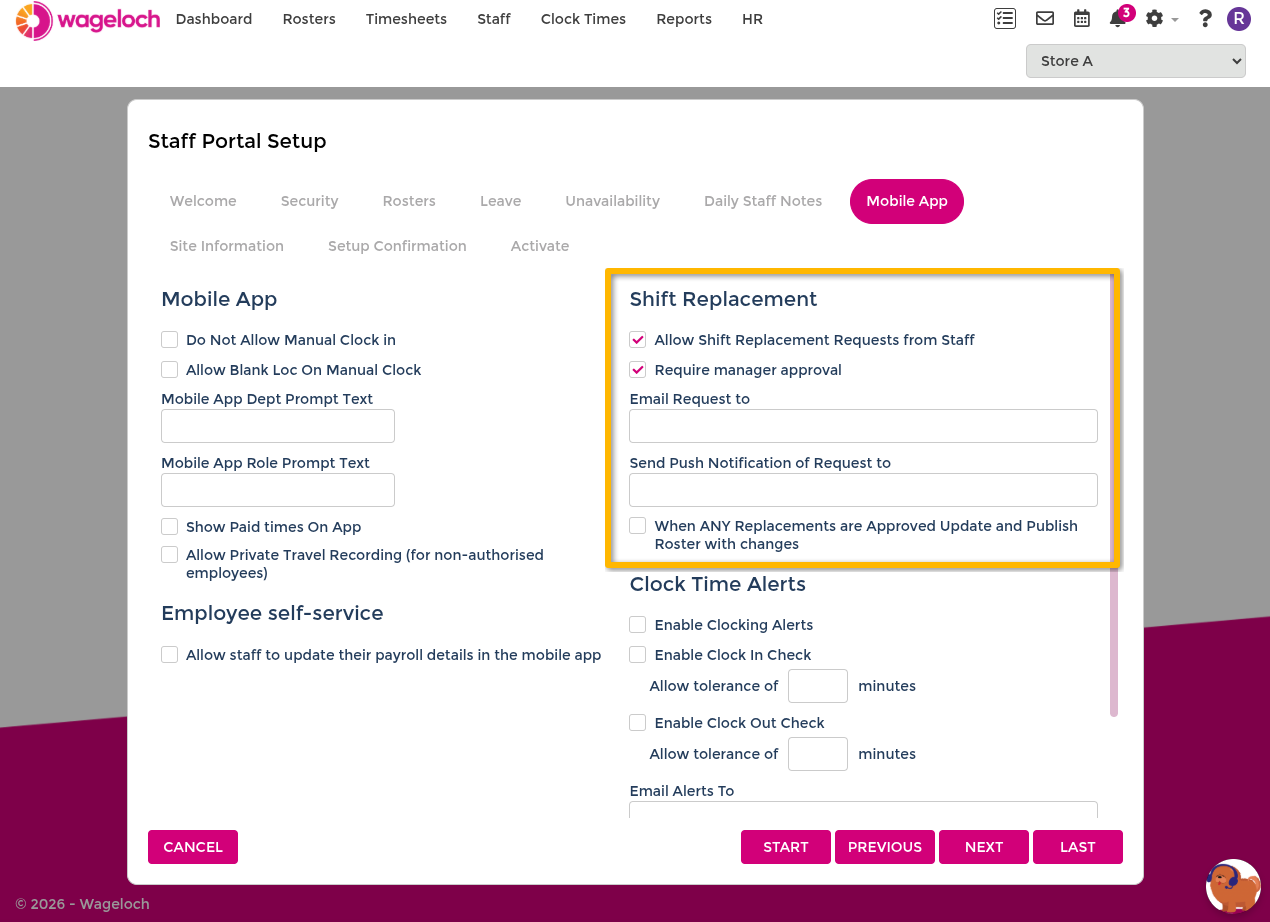The image size is (1270, 922).
Task: Switch to the Leave setup tab
Action: point(500,201)
